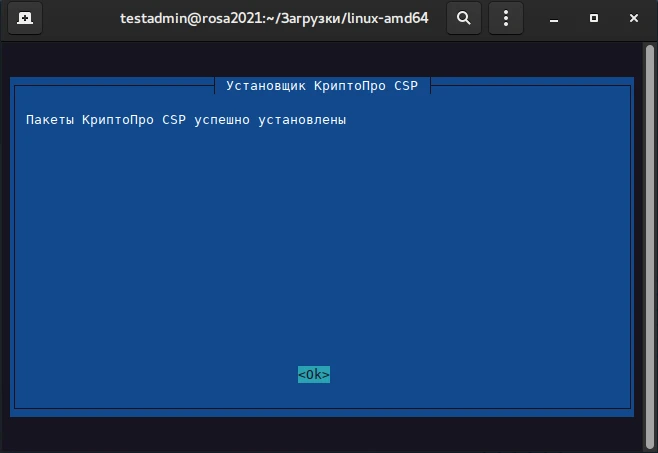Click the terminal vertical scrollbar
The image size is (658, 453).
tap(650, 246)
